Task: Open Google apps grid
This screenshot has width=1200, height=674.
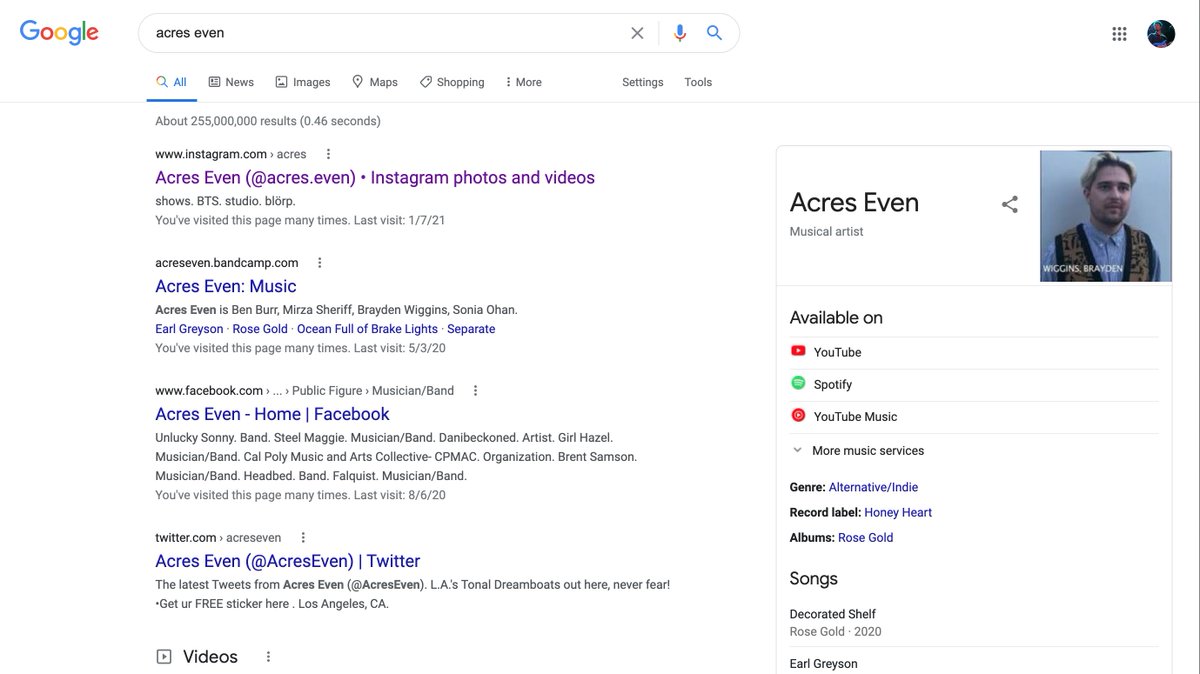Action: [1119, 34]
